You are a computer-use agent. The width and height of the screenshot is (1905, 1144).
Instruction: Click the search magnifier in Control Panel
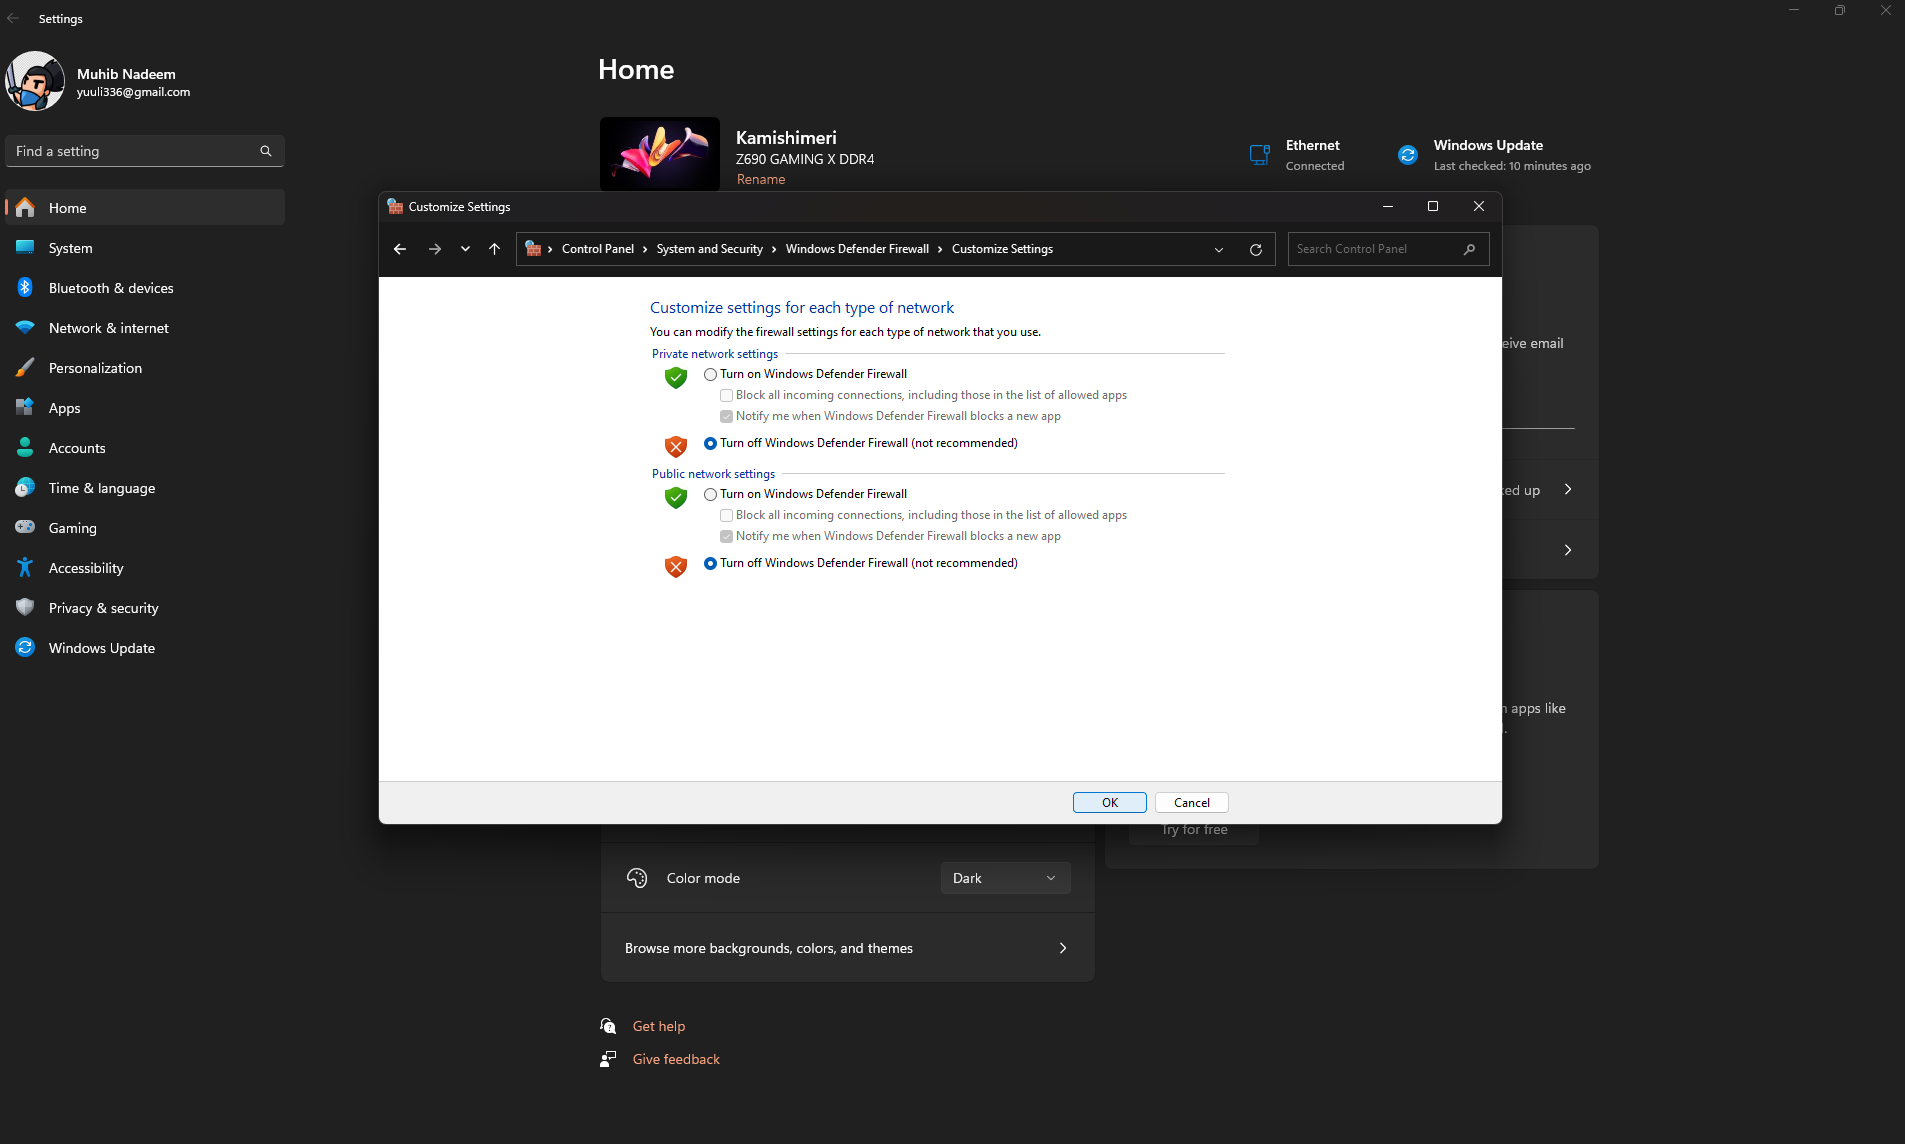click(1469, 249)
